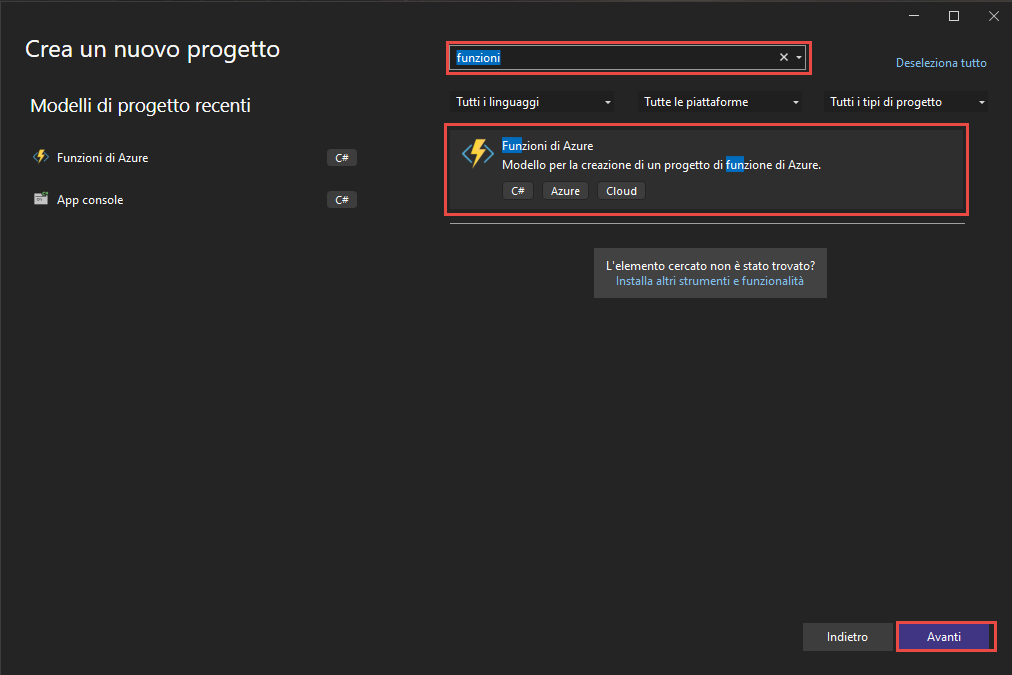Click the Cloud tag on the result
Image resolution: width=1012 pixels, height=675 pixels.
coord(621,191)
